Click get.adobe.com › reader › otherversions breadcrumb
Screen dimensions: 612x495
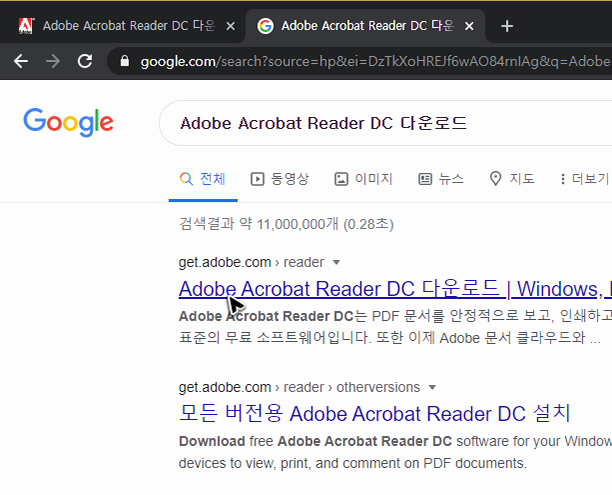[299, 387]
